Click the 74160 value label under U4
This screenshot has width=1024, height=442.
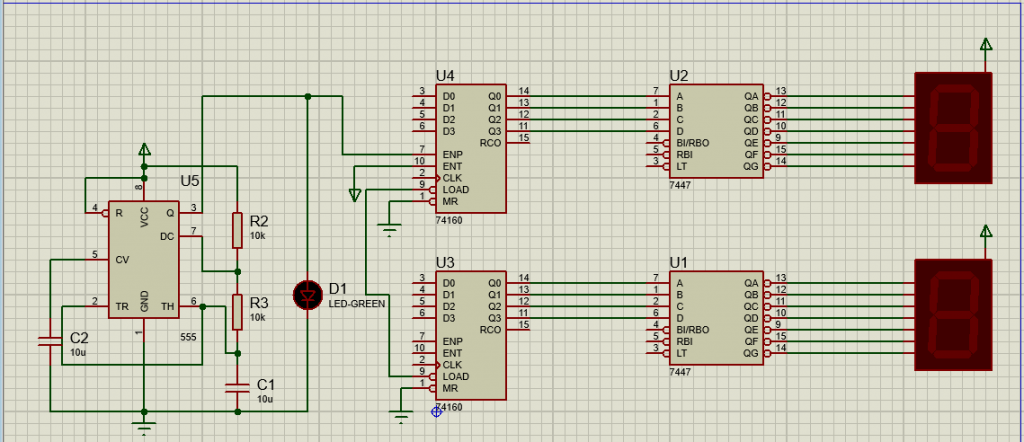[449, 221]
